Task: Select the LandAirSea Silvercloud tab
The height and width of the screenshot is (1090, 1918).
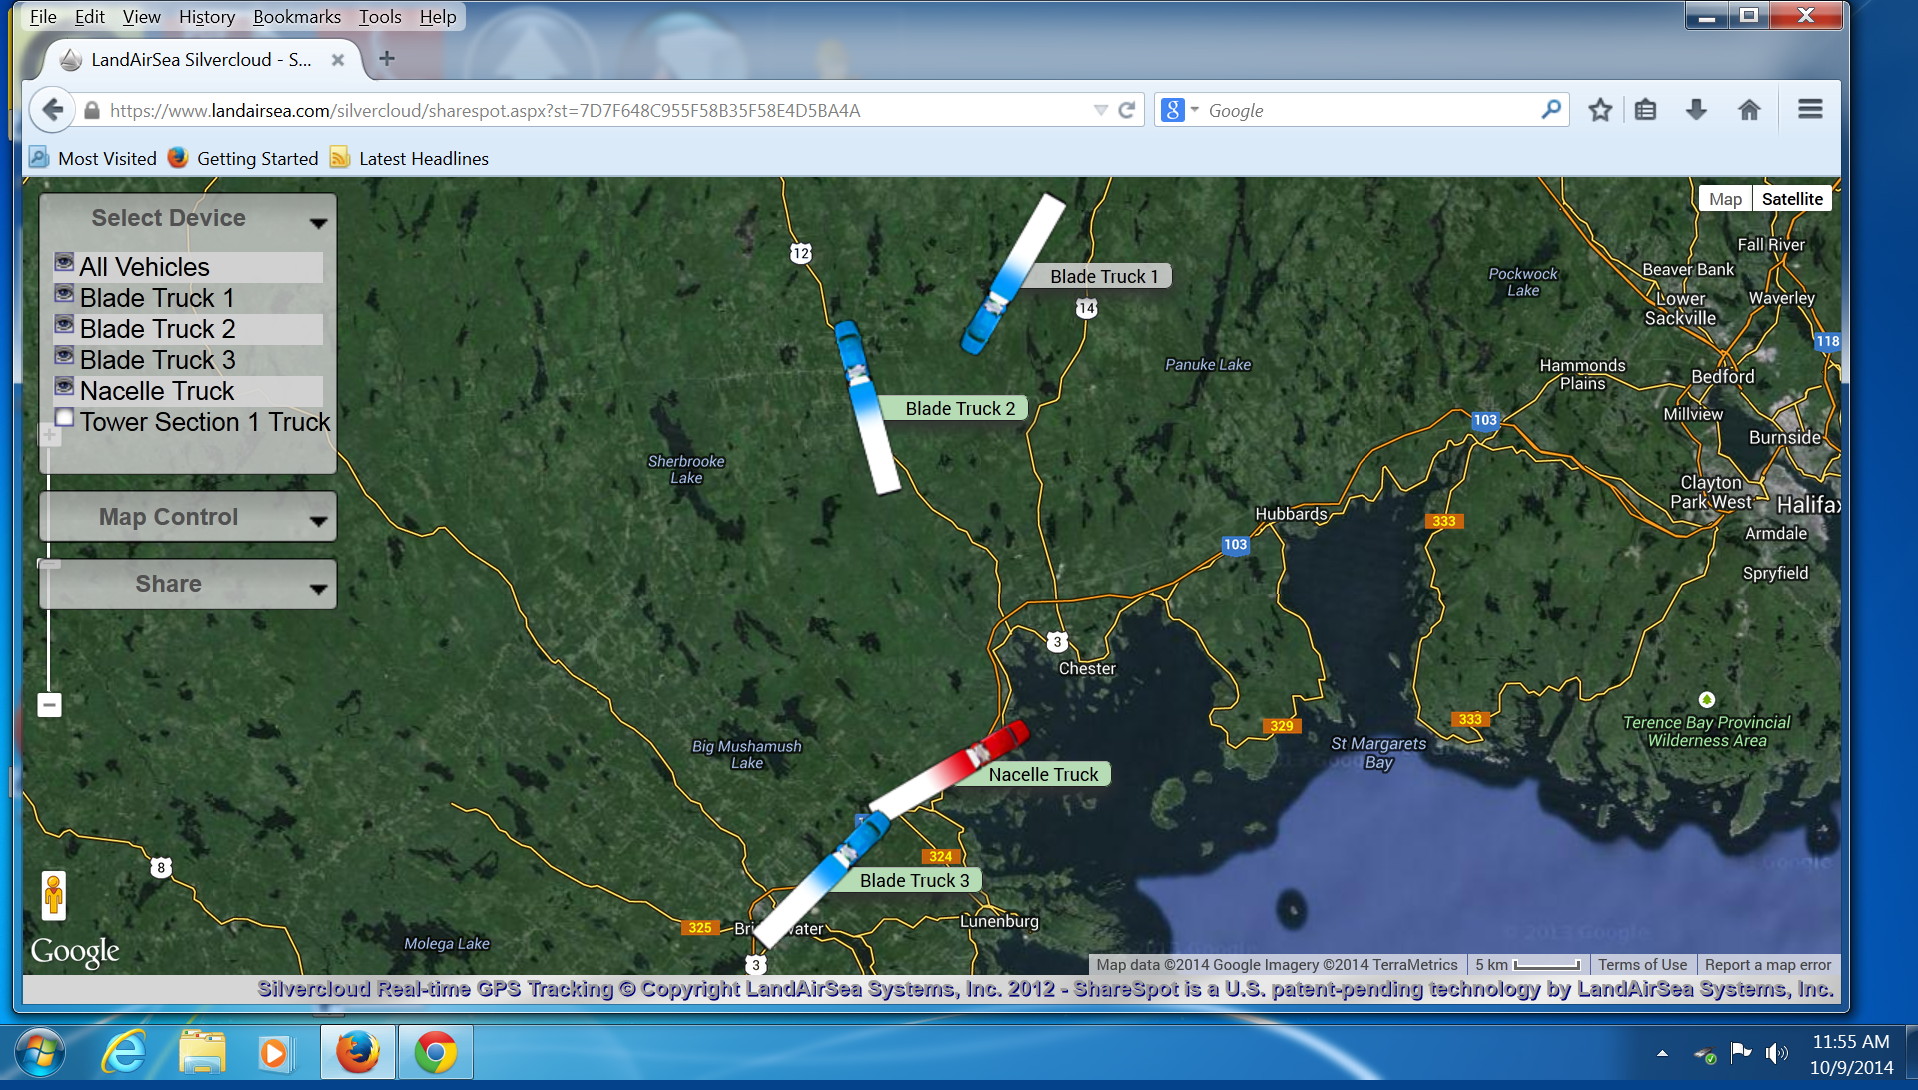Action: 200,60
